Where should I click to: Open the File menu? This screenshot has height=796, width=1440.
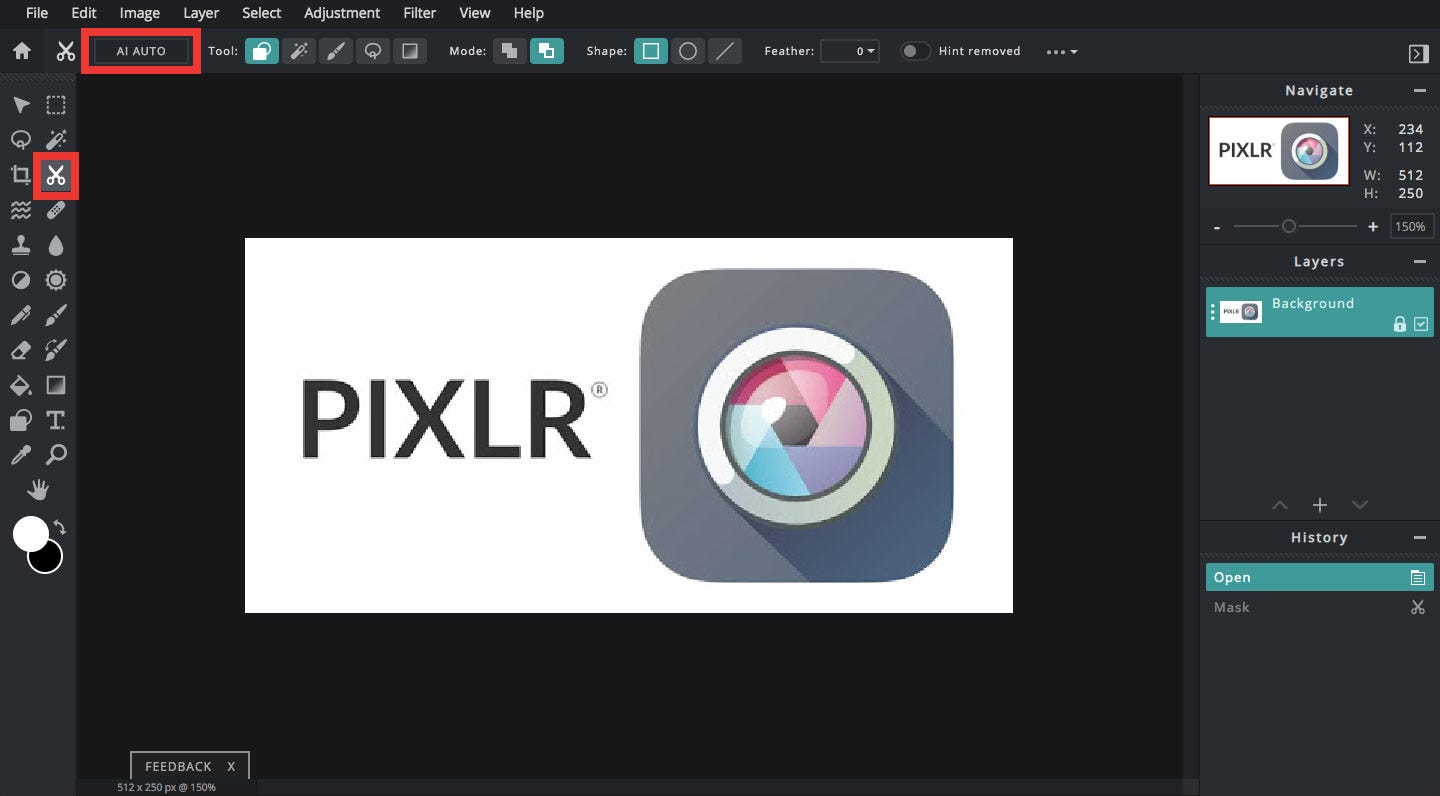(37, 13)
